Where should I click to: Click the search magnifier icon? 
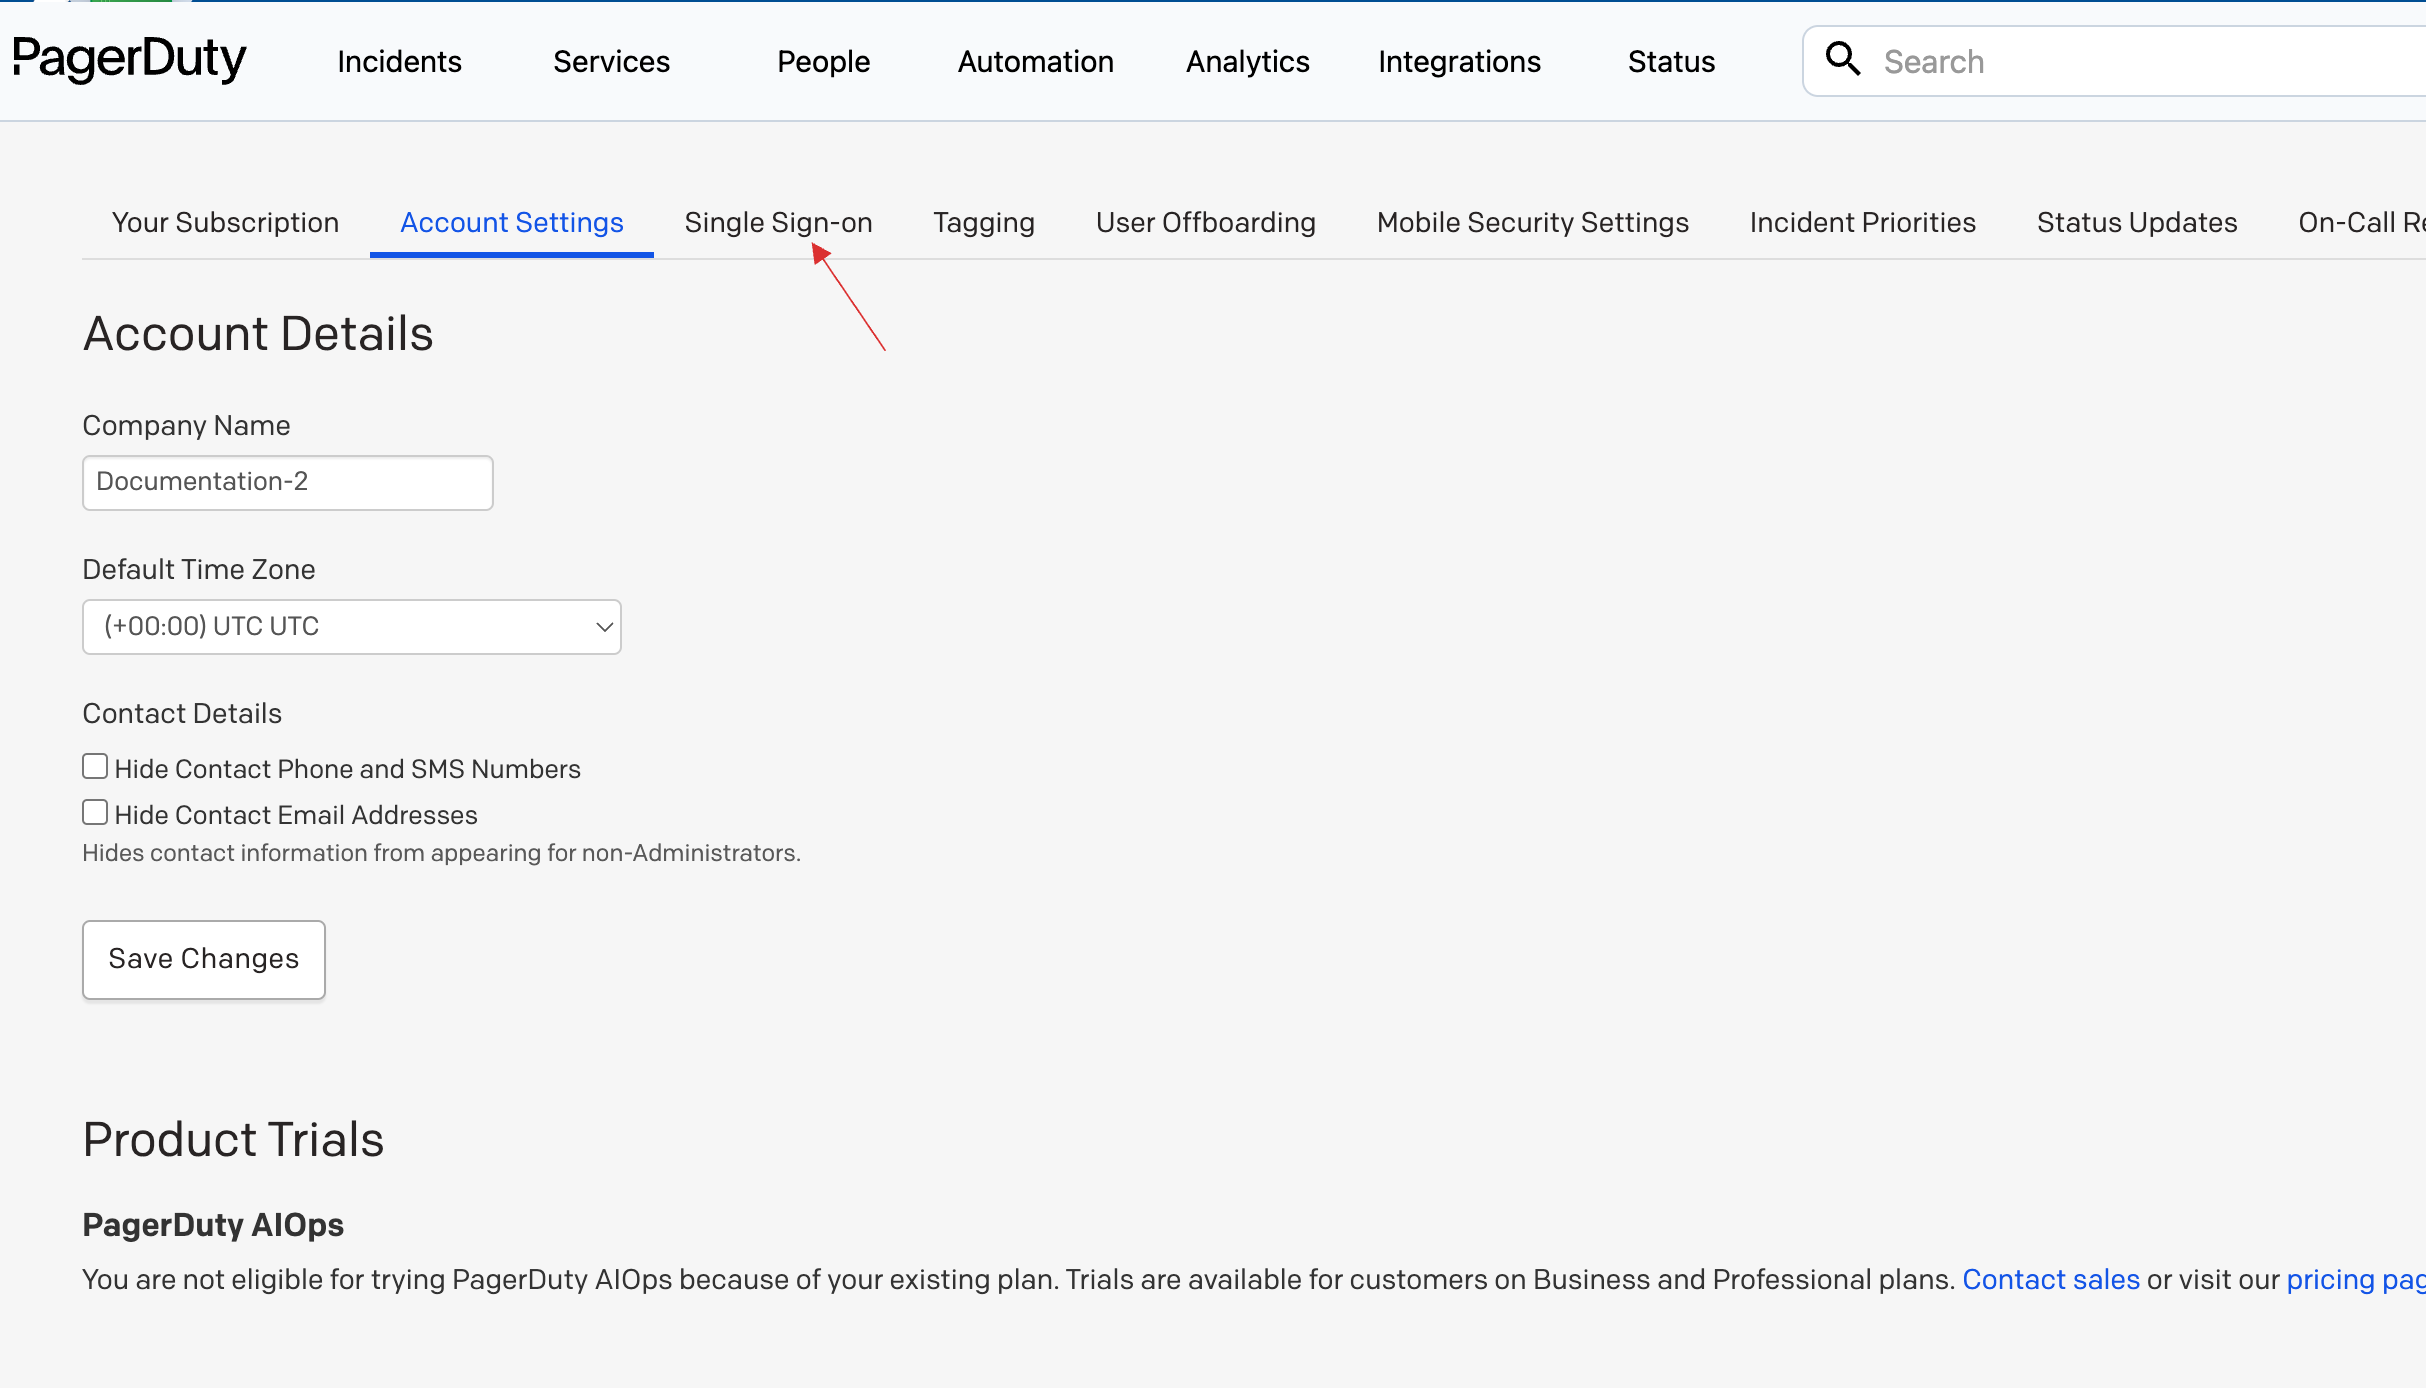tap(1842, 59)
